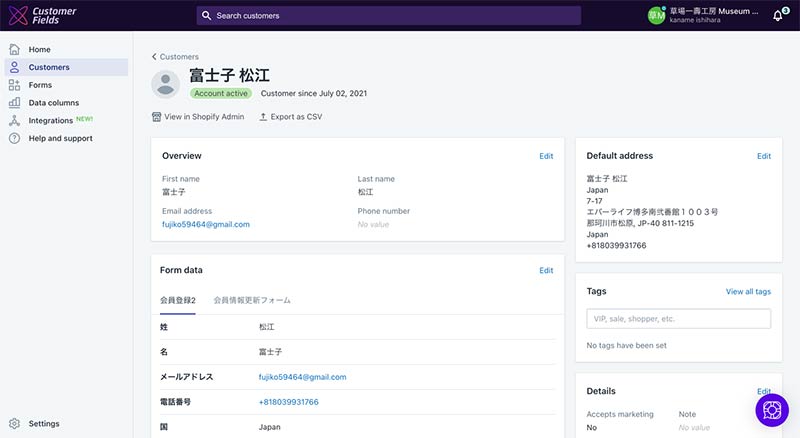This screenshot has width=800, height=438.
Task: Open Forms in the sidebar
Action: [x=40, y=85]
